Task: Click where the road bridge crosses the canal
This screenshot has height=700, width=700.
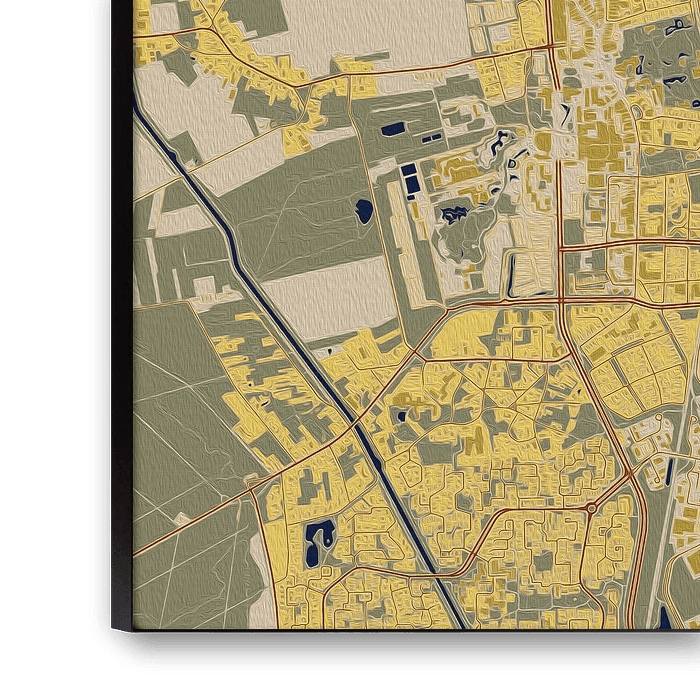Action: (357, 425)
